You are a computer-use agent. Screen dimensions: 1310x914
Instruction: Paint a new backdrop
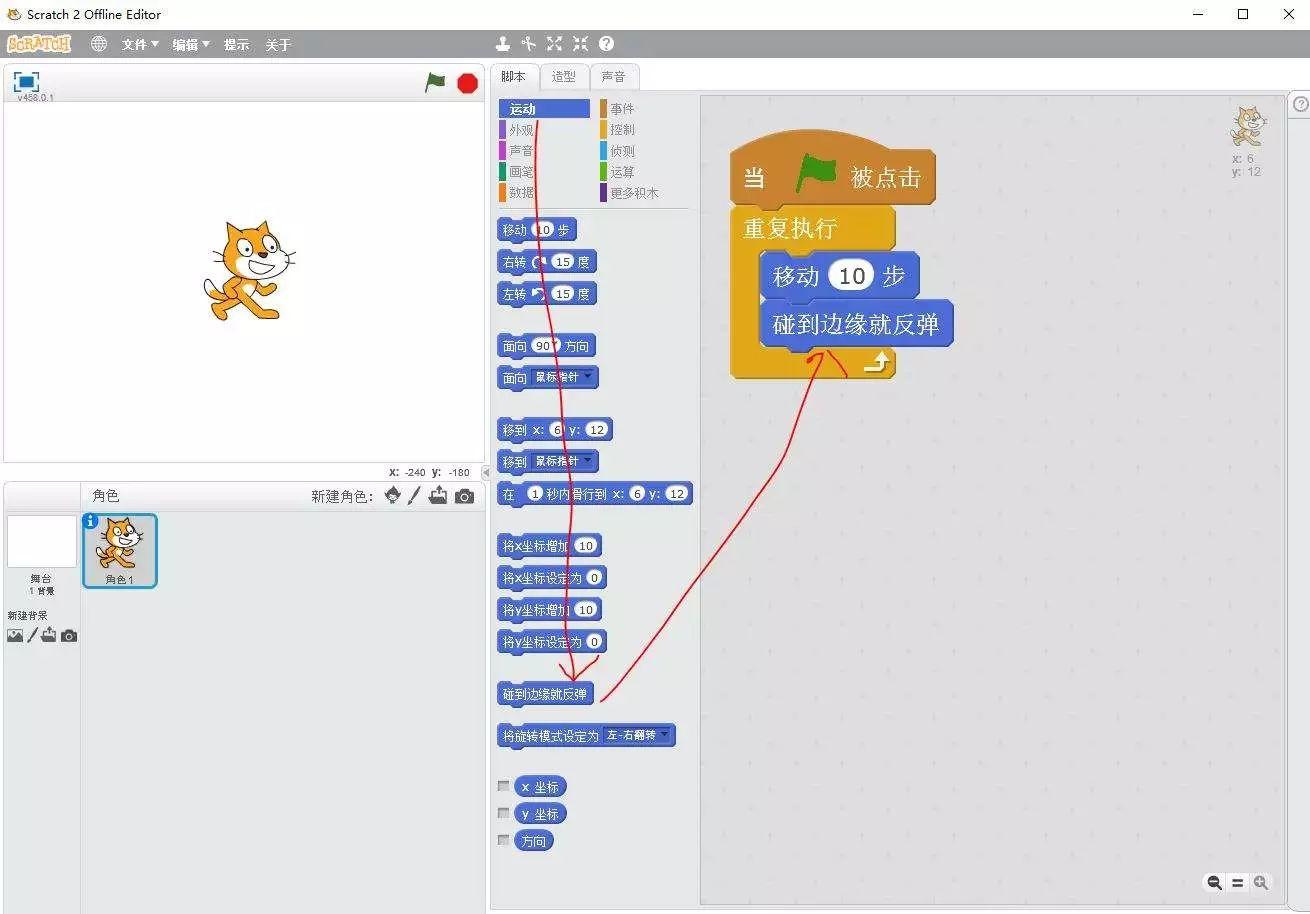(x=32, y=635)
